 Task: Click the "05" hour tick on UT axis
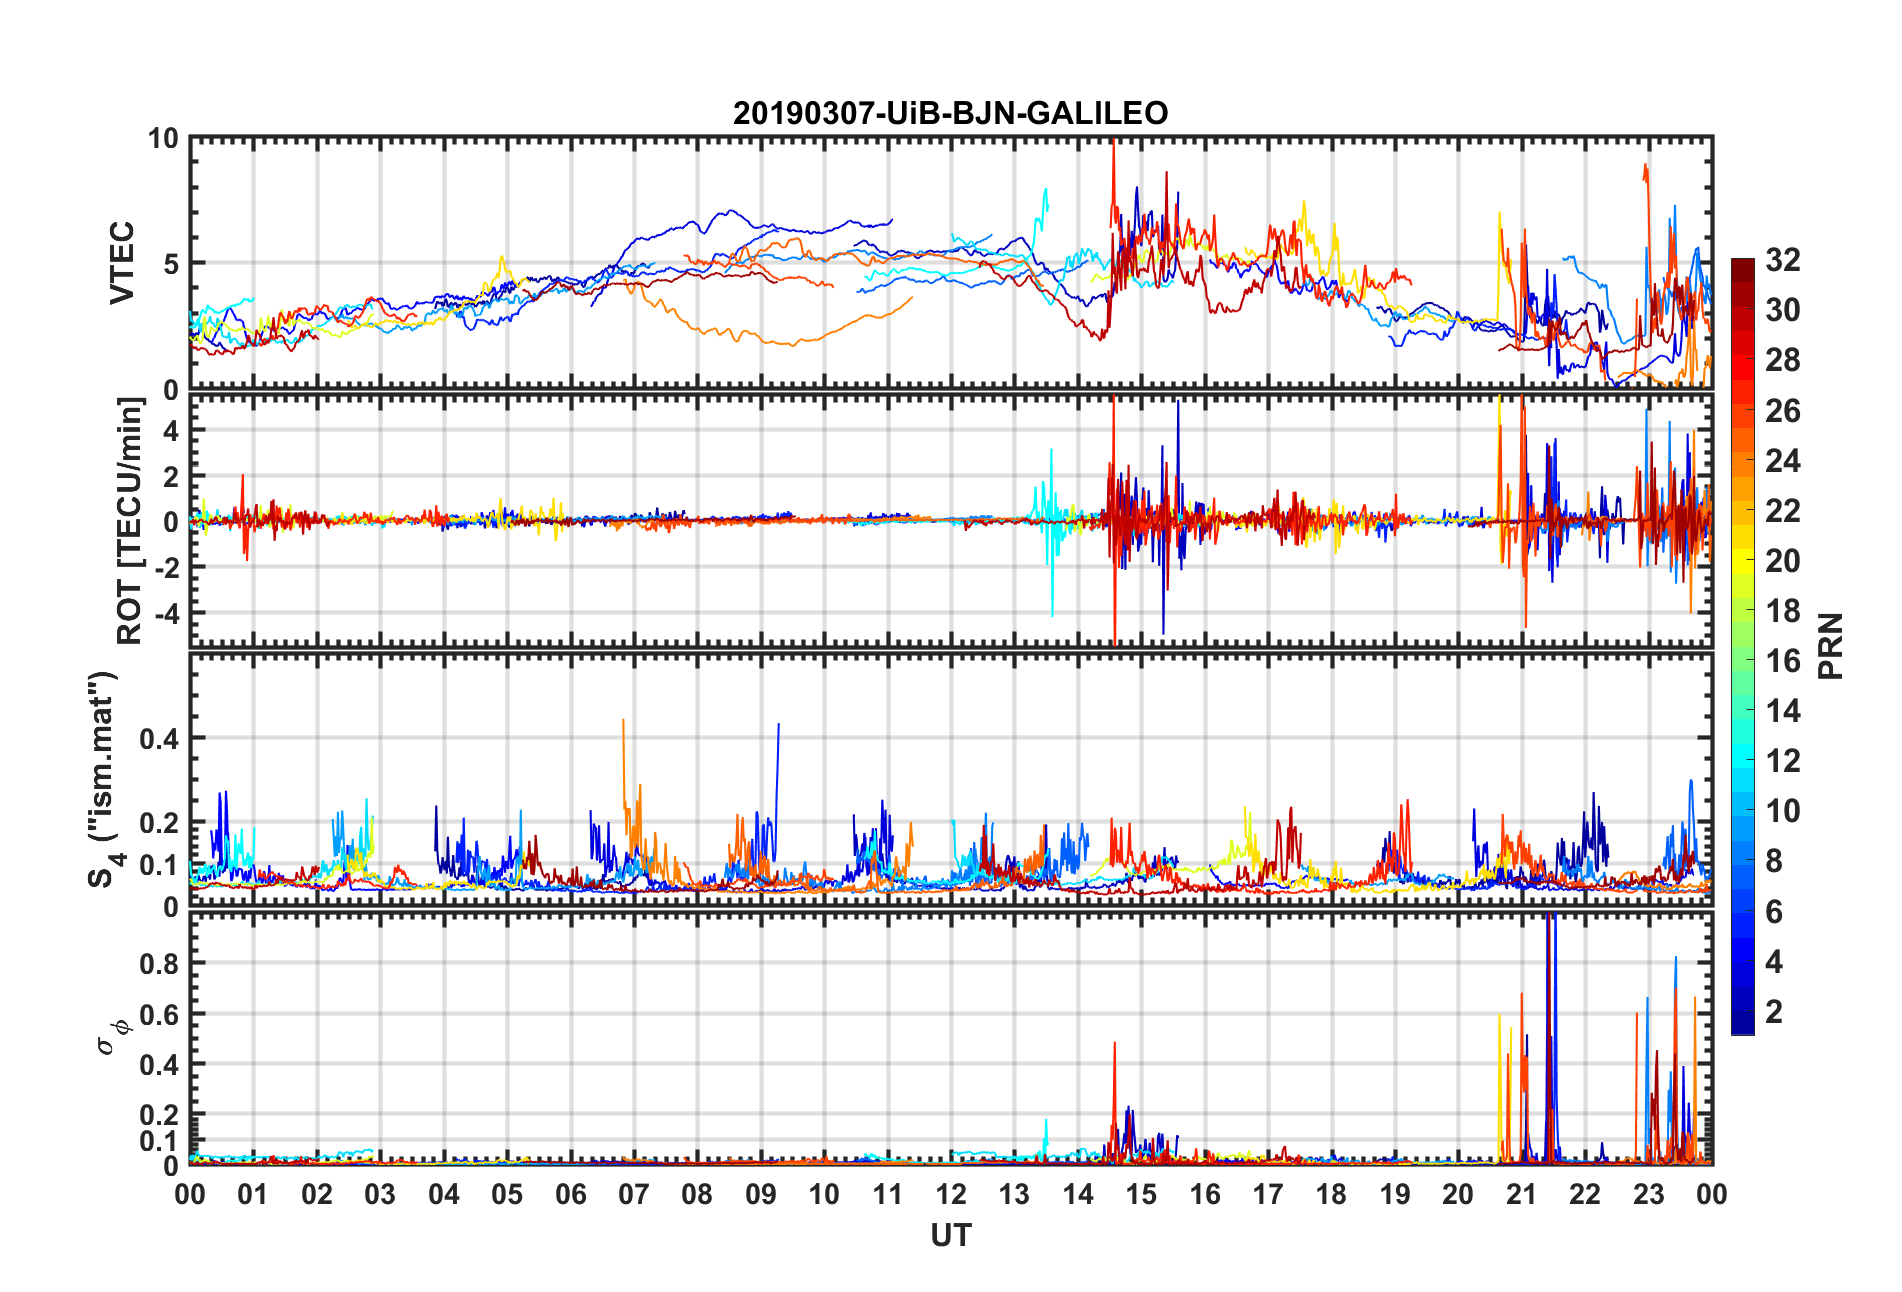coord(507,1194)
